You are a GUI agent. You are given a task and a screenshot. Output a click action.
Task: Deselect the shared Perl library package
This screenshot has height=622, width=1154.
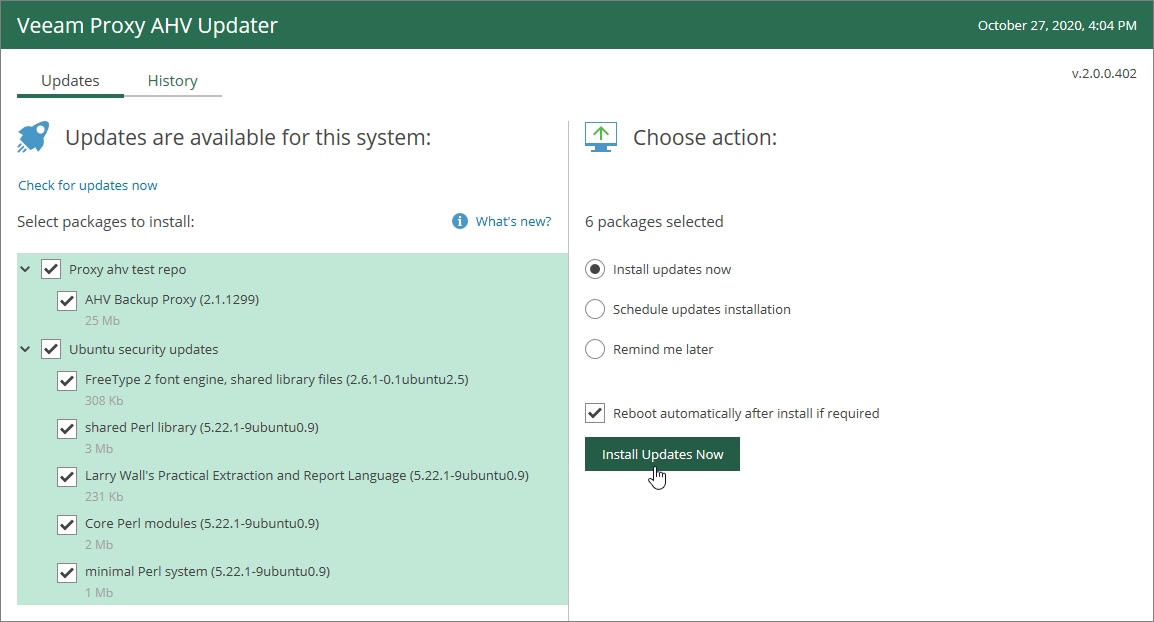67,428
